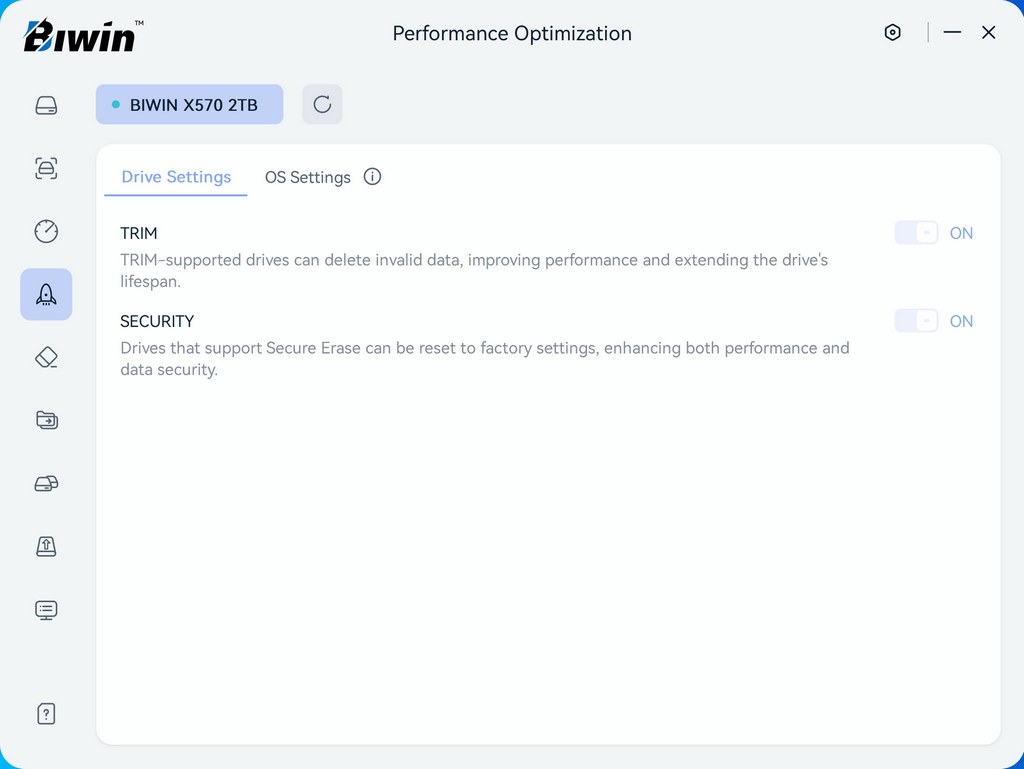Open the drive clone sidebar icon
1024x769 pixels.
coord(46,484)
